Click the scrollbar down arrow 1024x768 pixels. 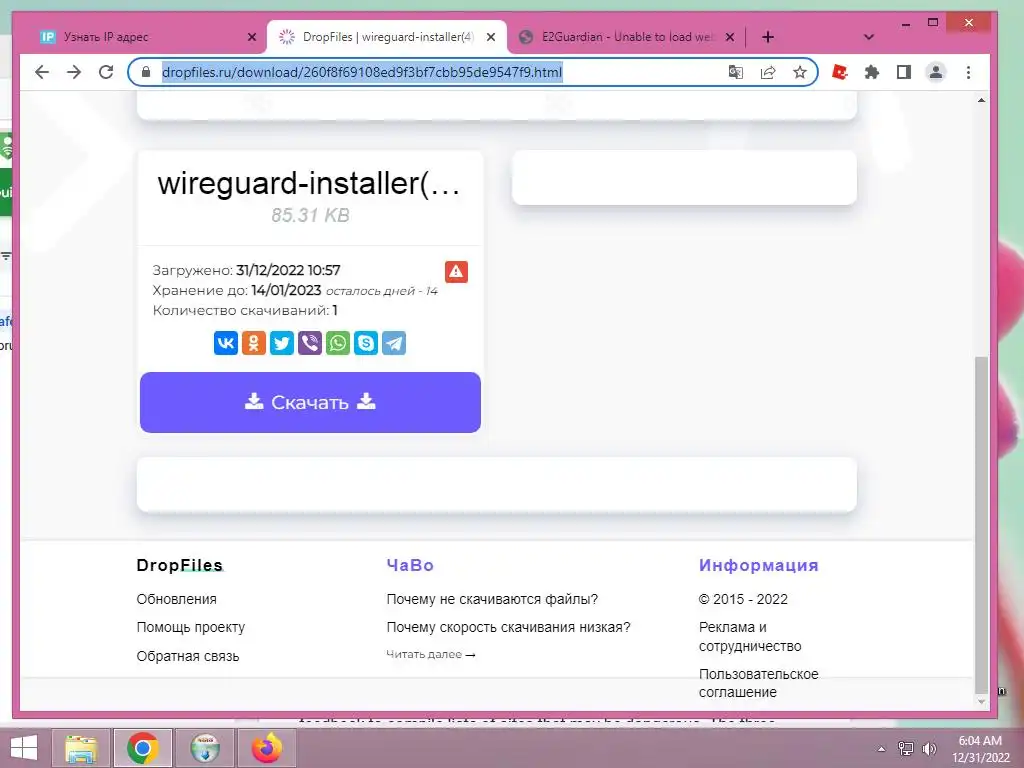(x=981, y=702)
